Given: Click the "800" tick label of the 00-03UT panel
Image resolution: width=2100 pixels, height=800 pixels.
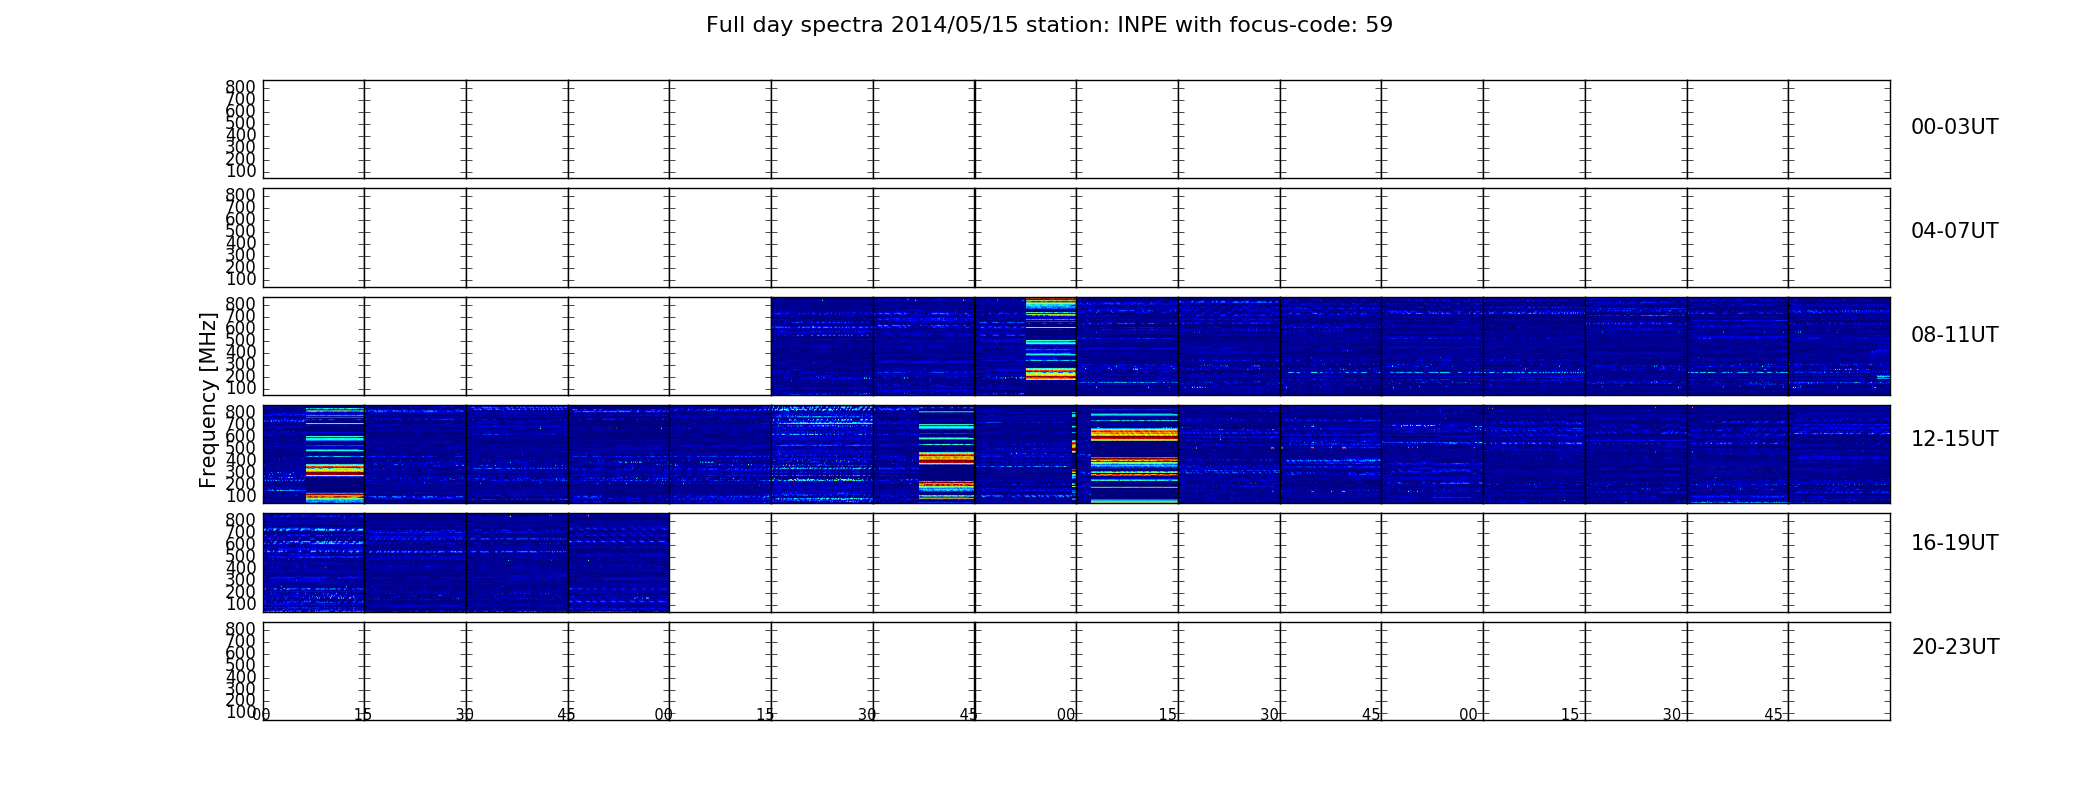Looking at the screenshot, I should pos(240,87).
